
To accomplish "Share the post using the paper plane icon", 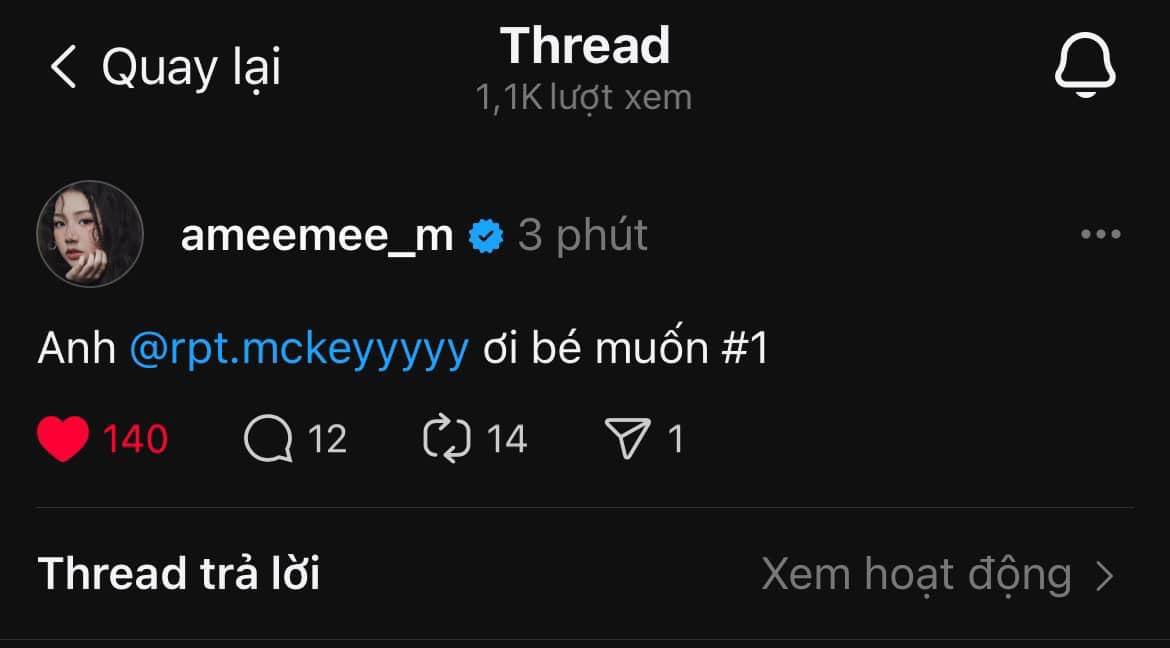I will pos(629,440).
